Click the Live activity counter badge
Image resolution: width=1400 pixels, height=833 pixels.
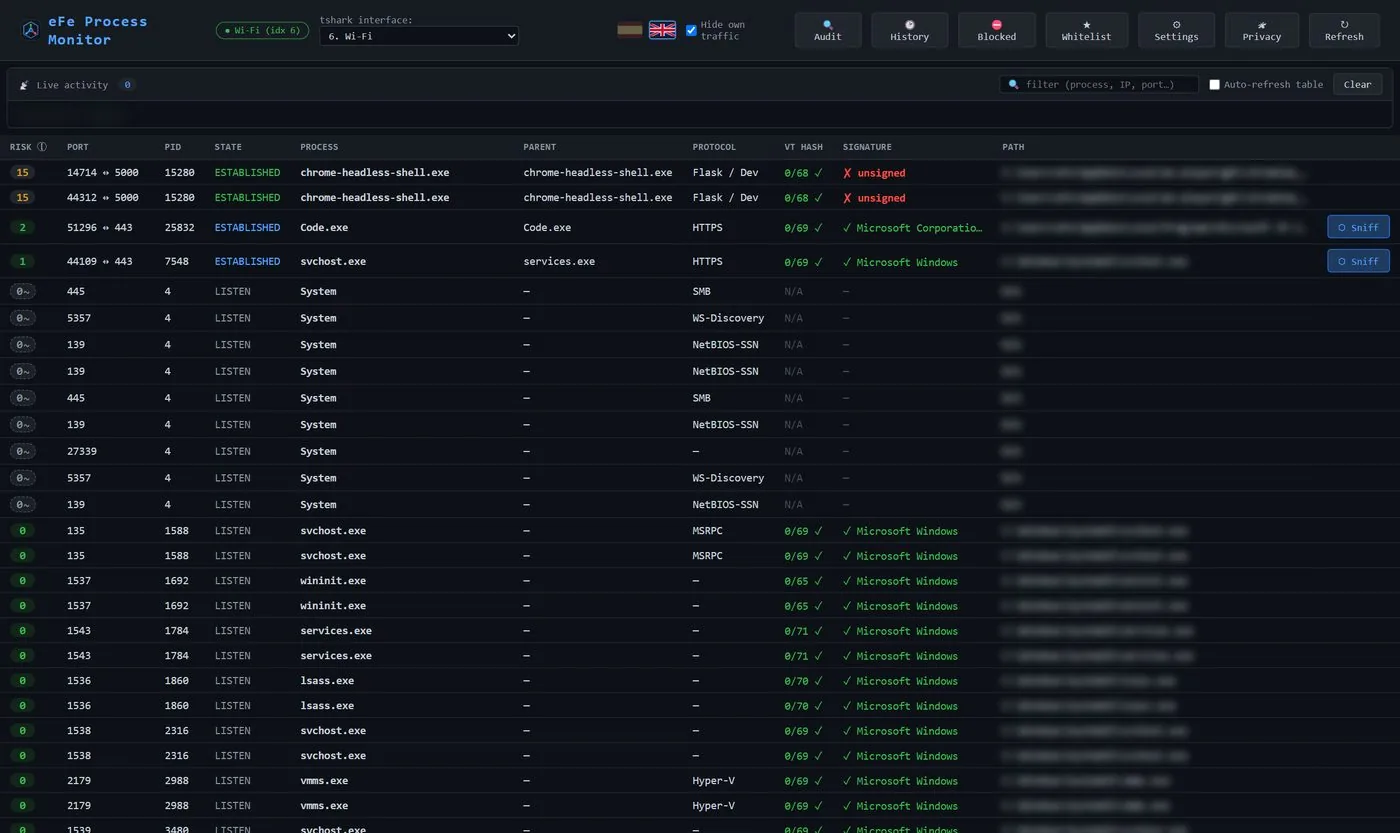pyautogui.click(x=127, y=85)
